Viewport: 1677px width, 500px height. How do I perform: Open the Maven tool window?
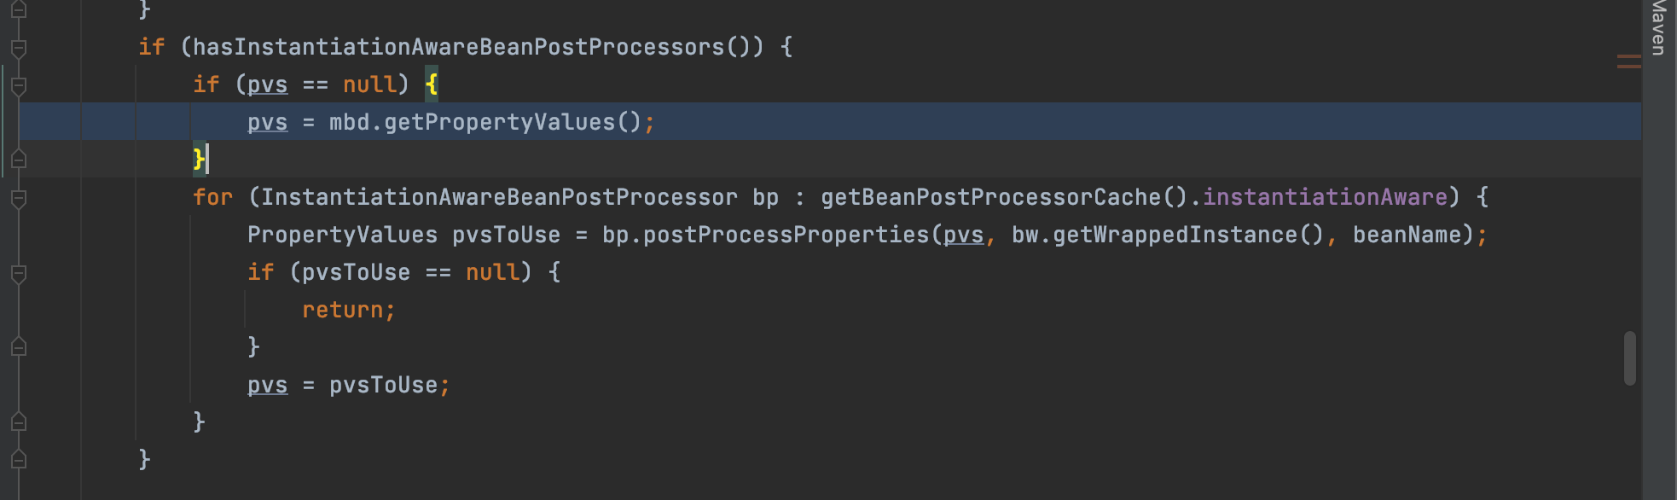1659,28
